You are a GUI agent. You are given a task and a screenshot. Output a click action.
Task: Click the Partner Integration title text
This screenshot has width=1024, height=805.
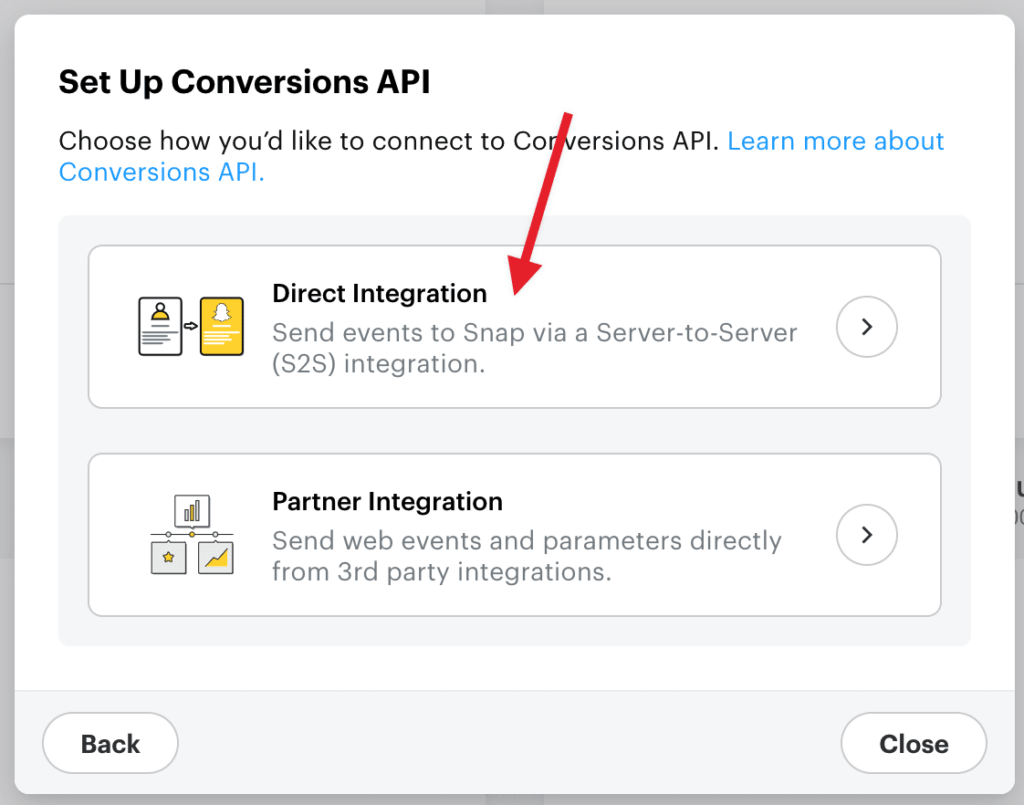coord(387,501)
